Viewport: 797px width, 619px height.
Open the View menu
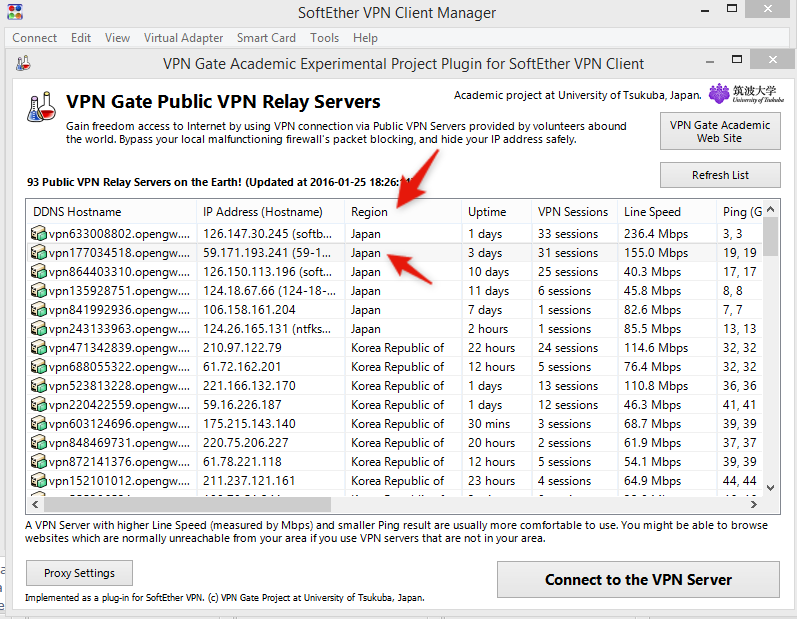click(x=117, y=38)
